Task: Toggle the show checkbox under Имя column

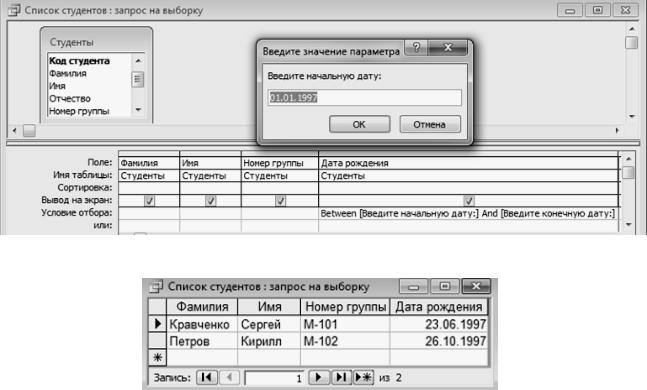Action: tap(210, 201)
